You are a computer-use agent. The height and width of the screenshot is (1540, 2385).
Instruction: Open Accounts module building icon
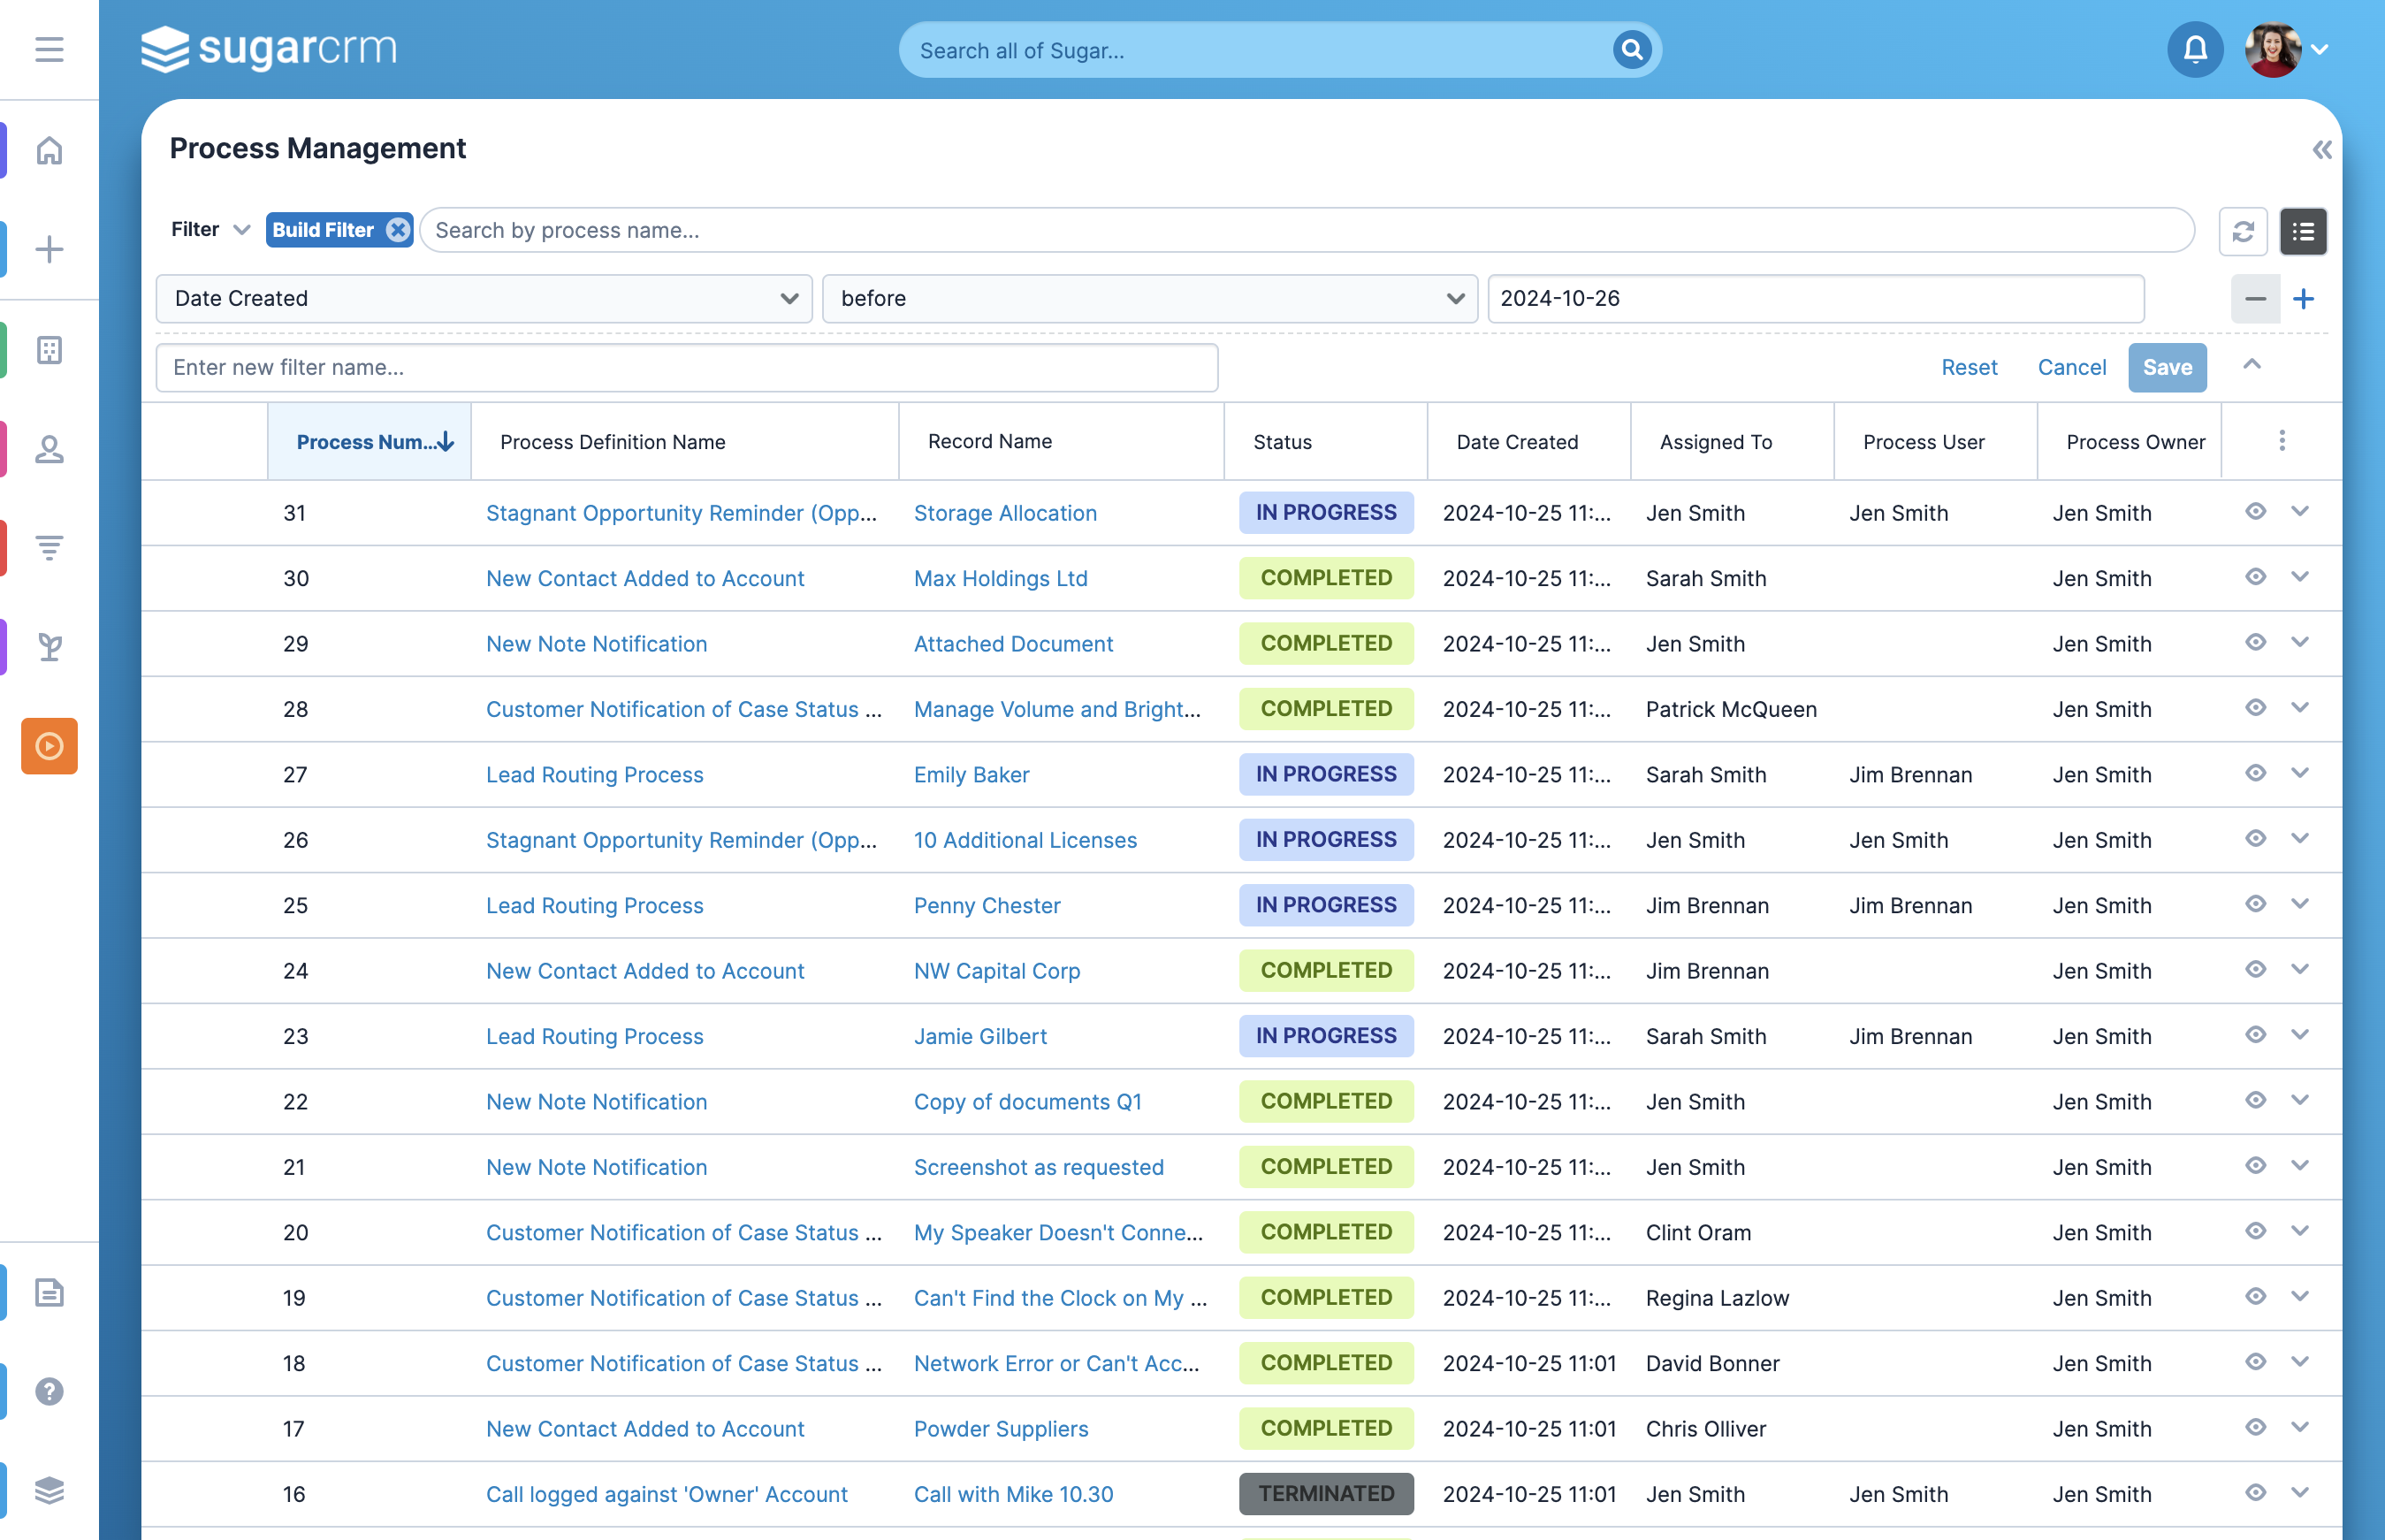point(49,350)
